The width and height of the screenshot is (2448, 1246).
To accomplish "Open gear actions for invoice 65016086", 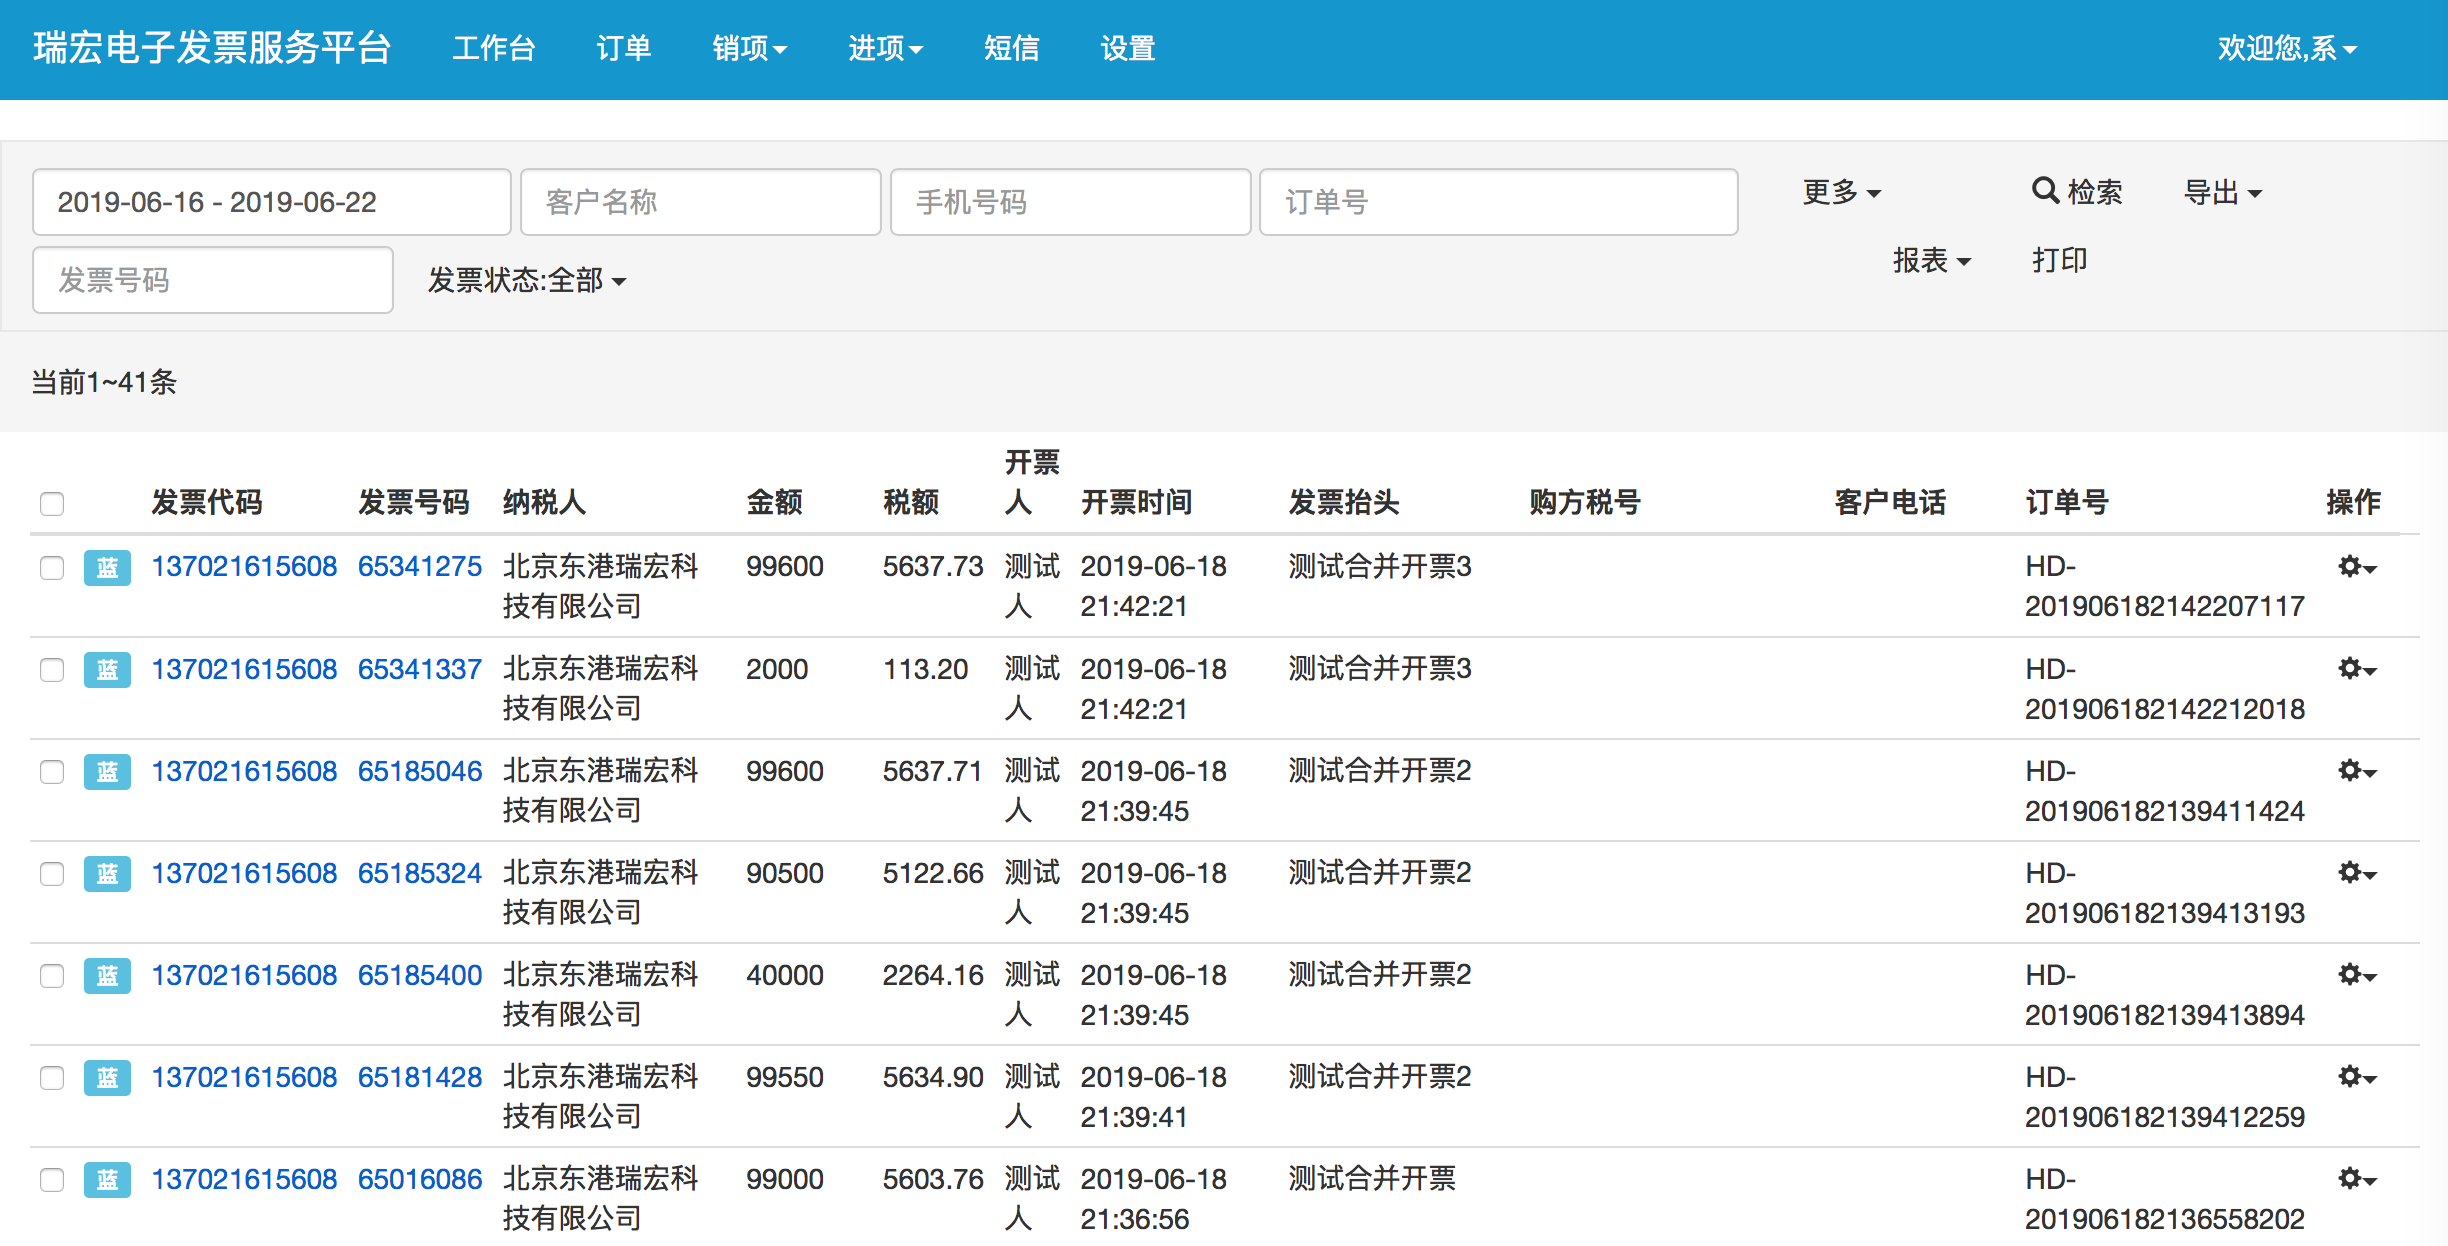I will [x=2357, y=1179].
